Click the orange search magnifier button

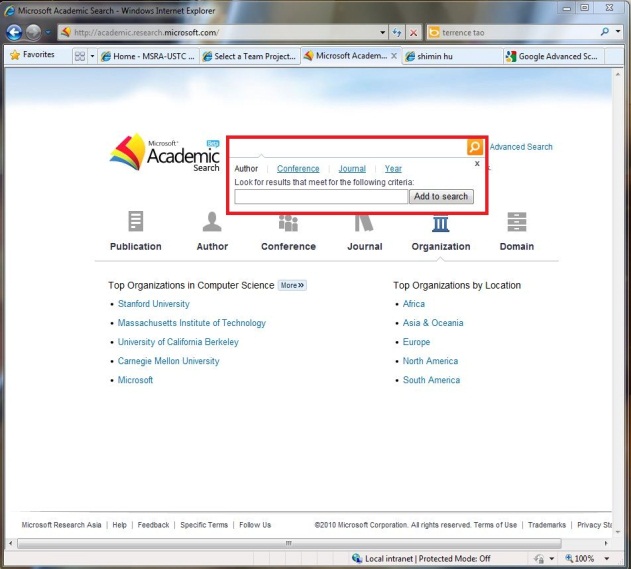[475, 147]
